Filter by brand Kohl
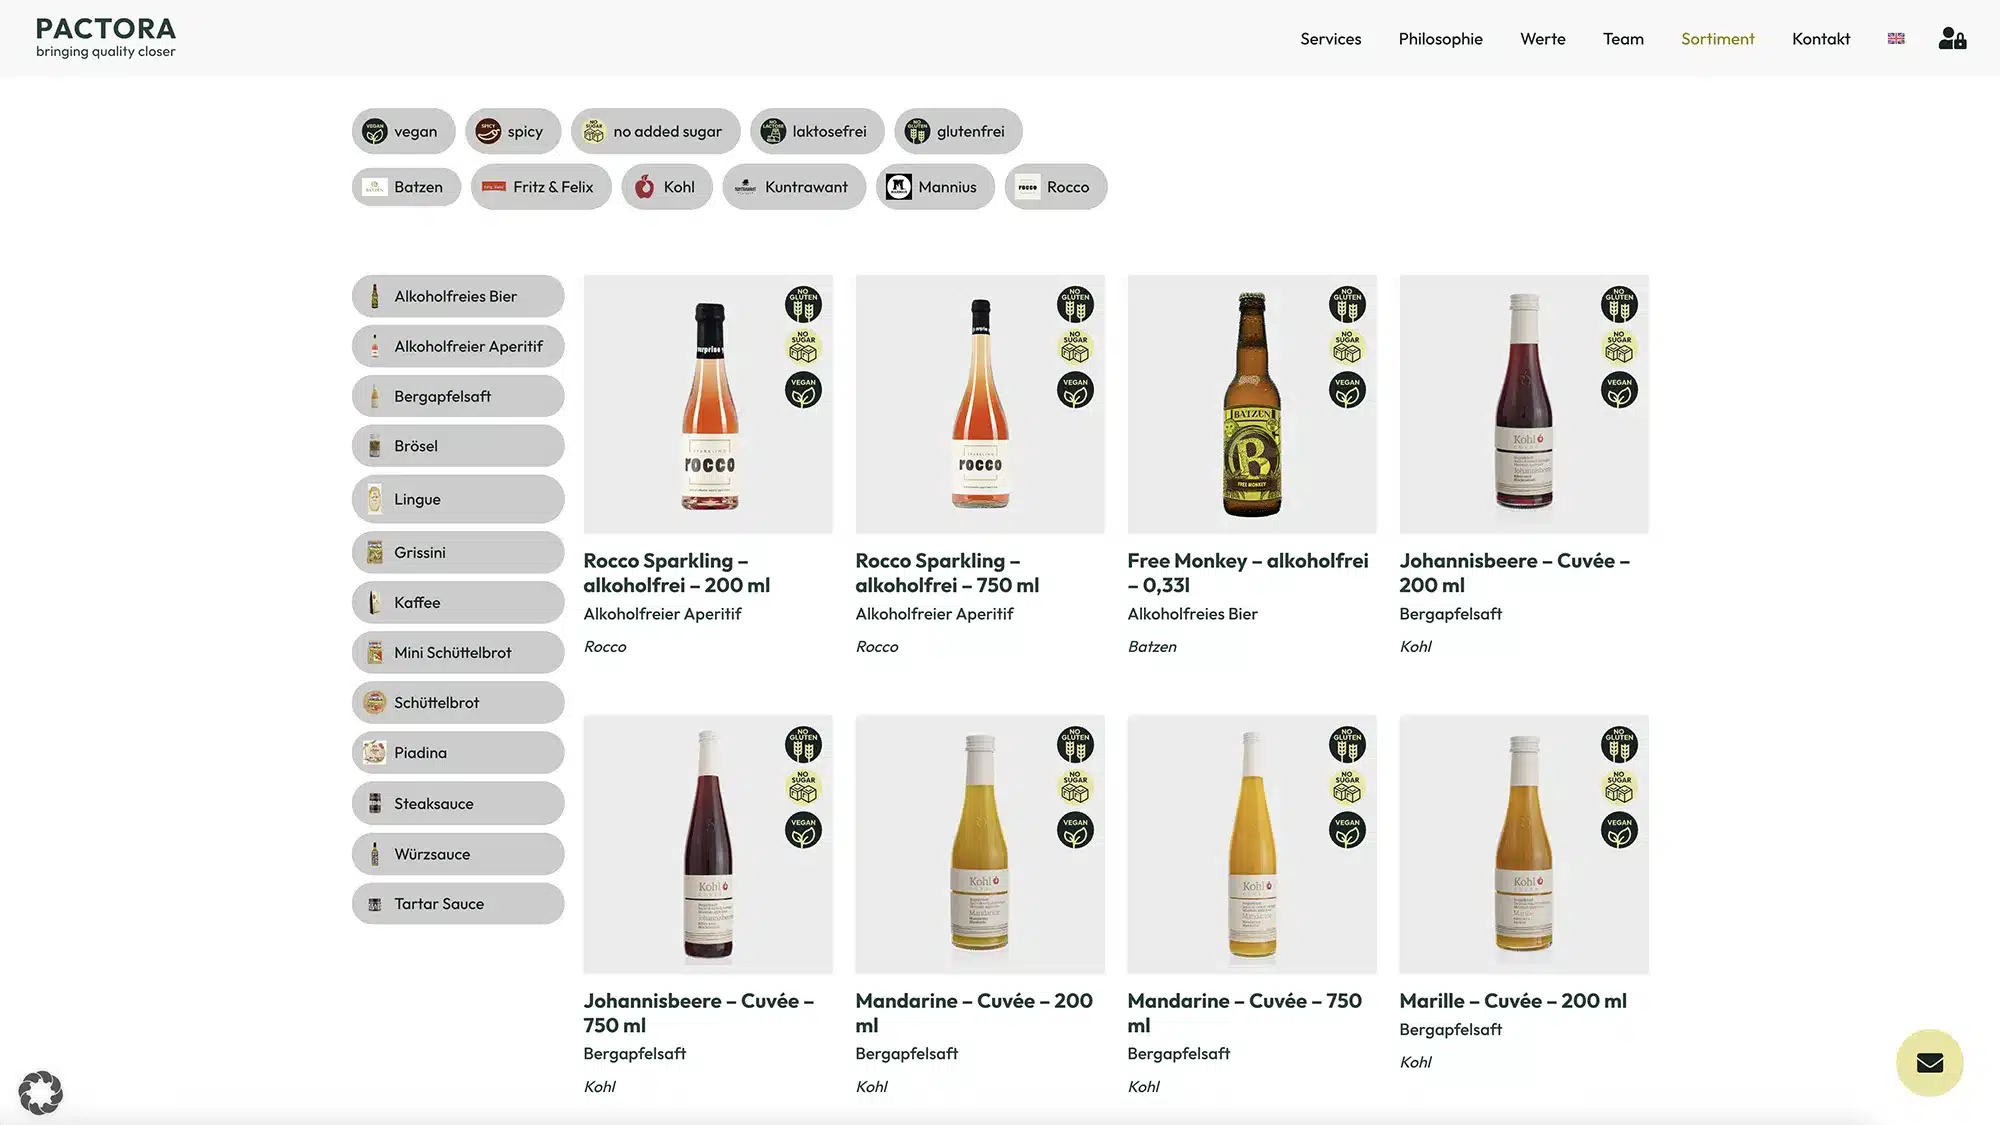2000x1125 pixels. click(667, 187)
